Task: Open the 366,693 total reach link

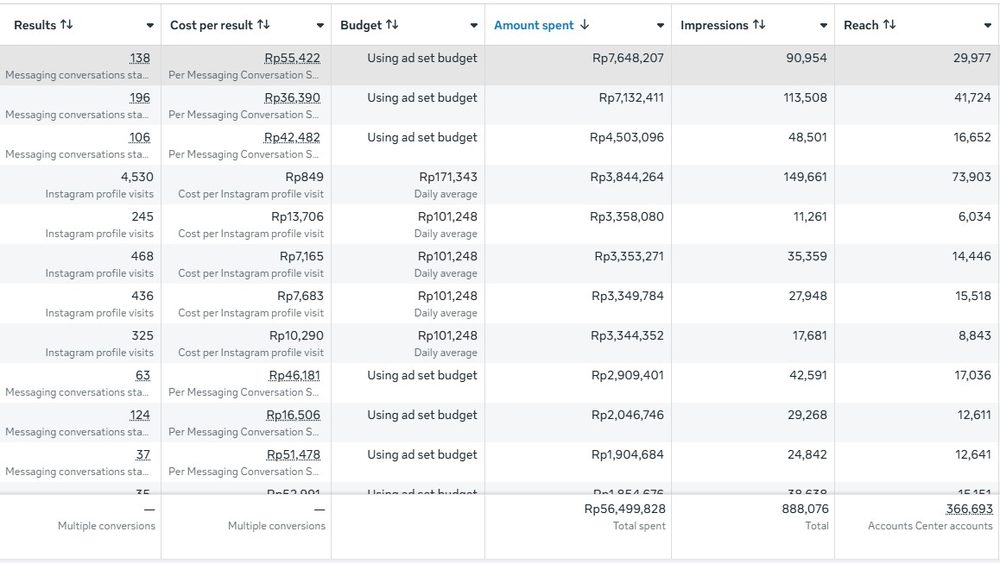Action: (969, 509)
